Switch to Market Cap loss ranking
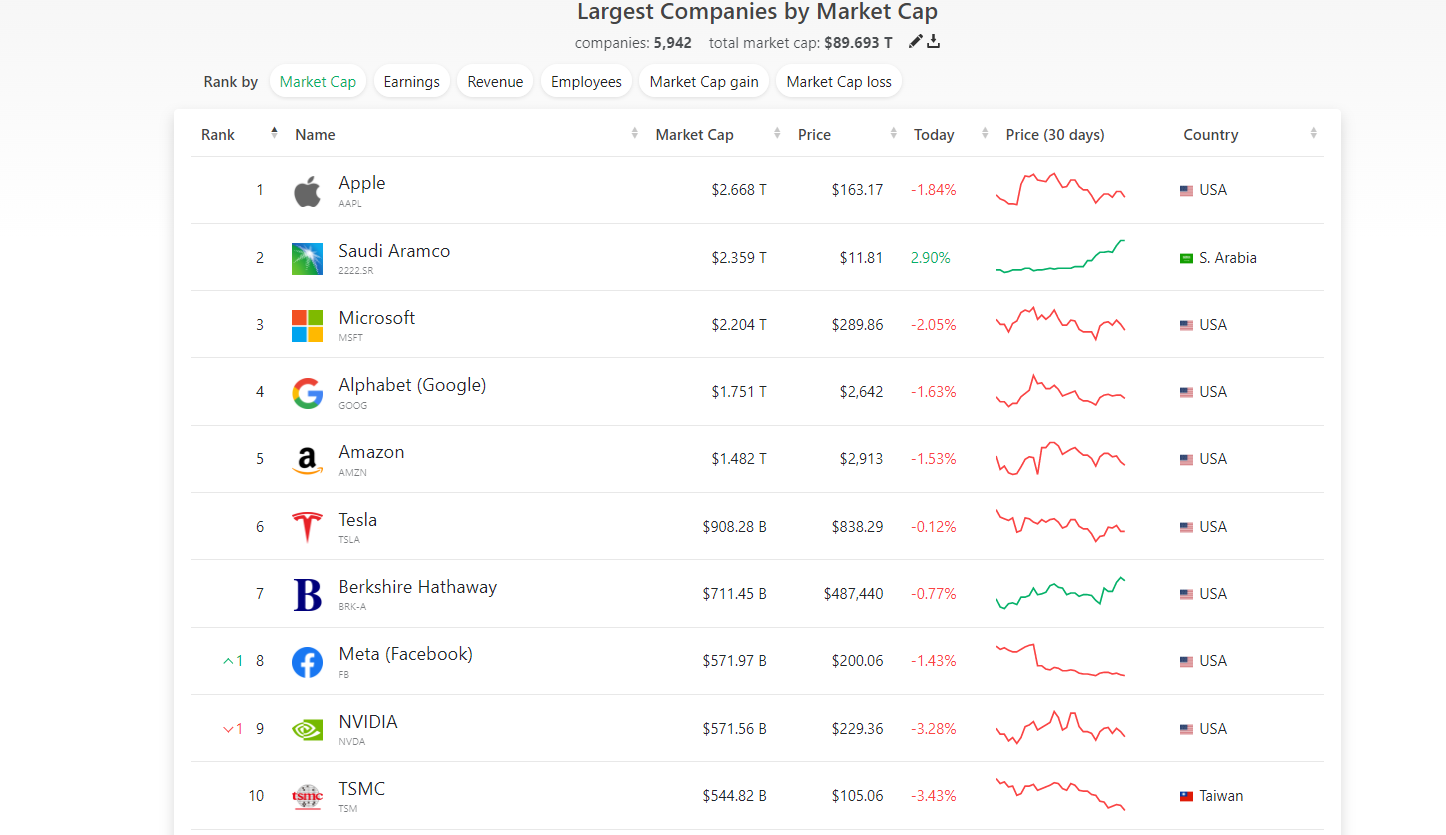Image resolution: width=1446 pixels, height=835 pixels. 839,82
